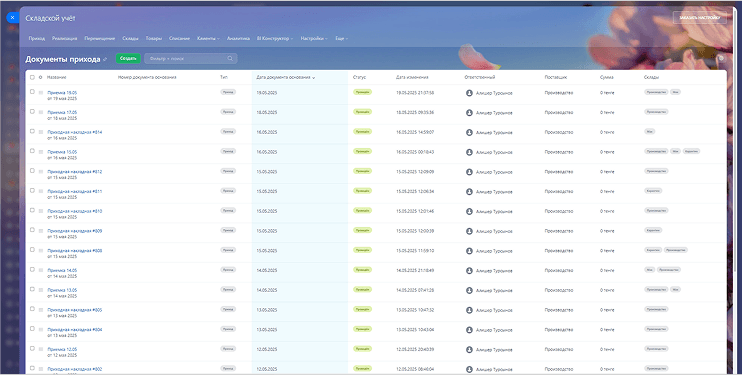The width and height of the screenshot is (743, 375).
Task: Click the link icon beside Документы прихода title
Action: pyautogui.click(x=105, y=60)
